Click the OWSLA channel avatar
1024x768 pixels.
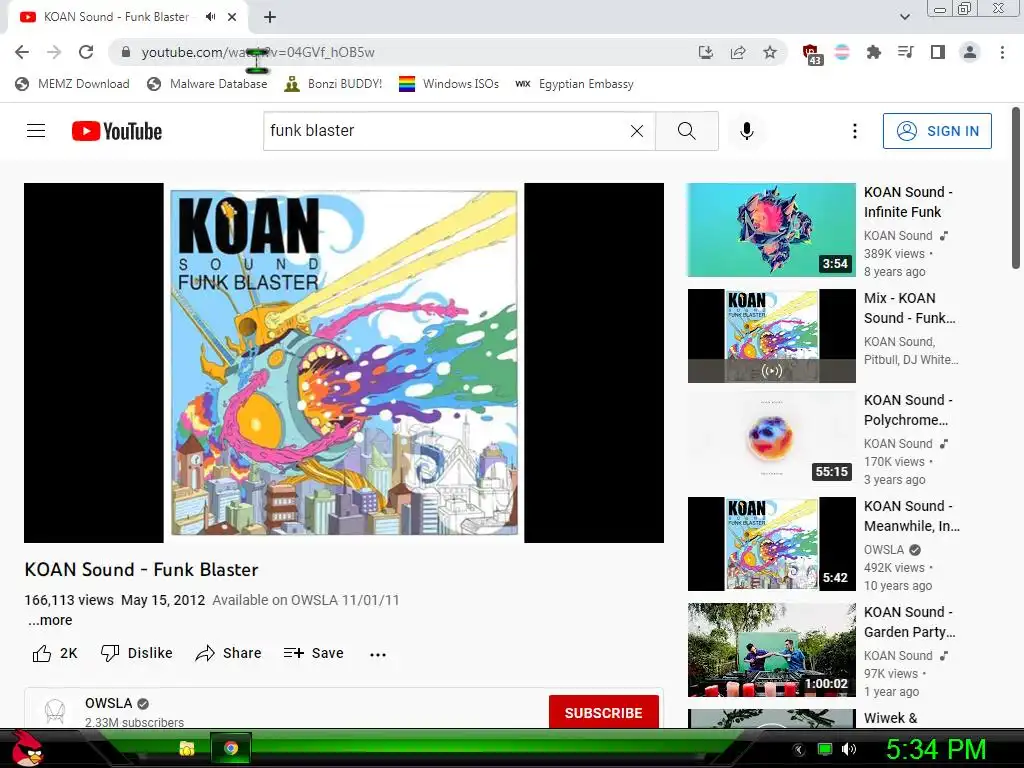point(55,712)
